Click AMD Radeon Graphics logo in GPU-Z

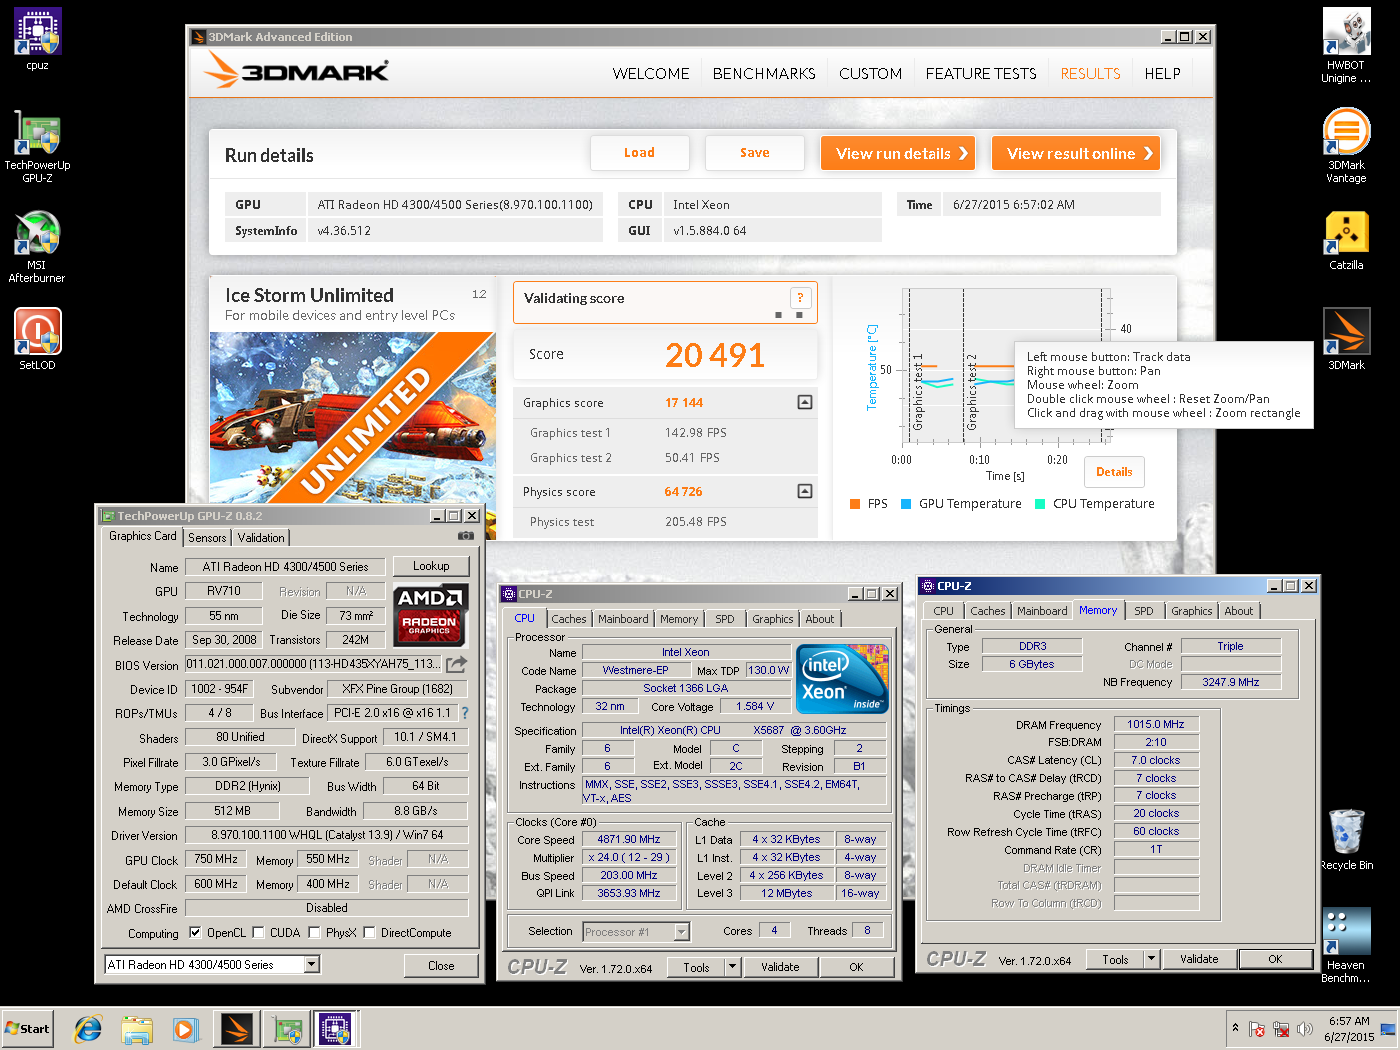(x=429, y=613)
